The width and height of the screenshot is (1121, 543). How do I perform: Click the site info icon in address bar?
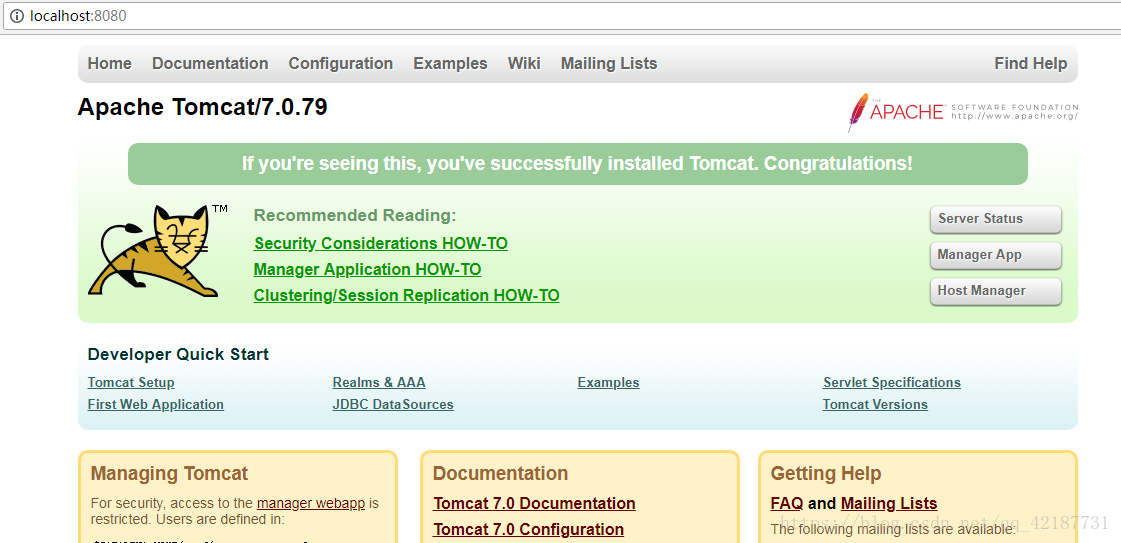pos(16,15)
